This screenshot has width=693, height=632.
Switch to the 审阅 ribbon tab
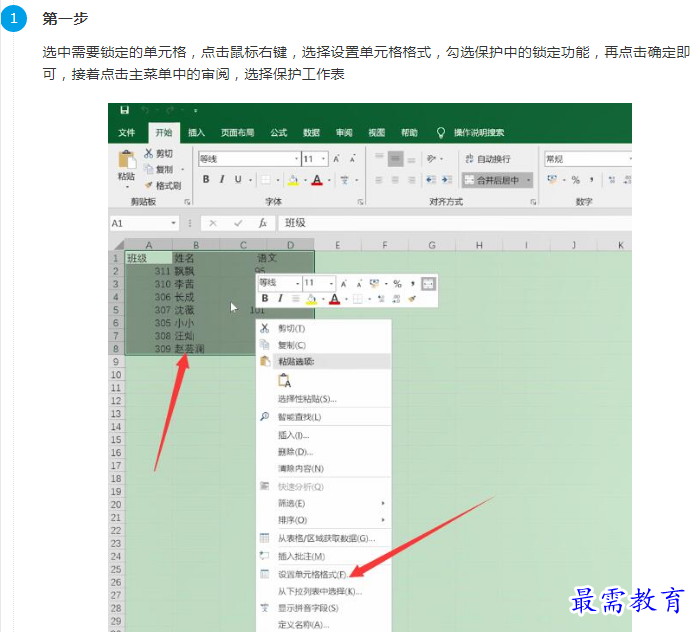(x=344, y=133)
